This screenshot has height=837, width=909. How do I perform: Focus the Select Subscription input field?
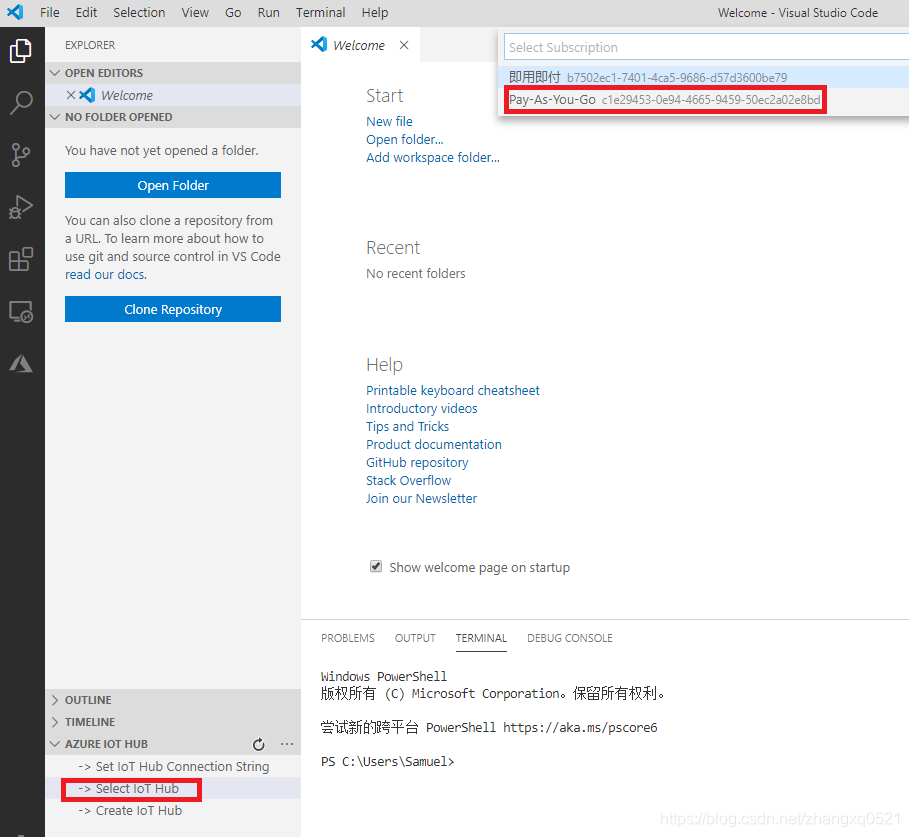pyautogui.click(x=706, y=47)
